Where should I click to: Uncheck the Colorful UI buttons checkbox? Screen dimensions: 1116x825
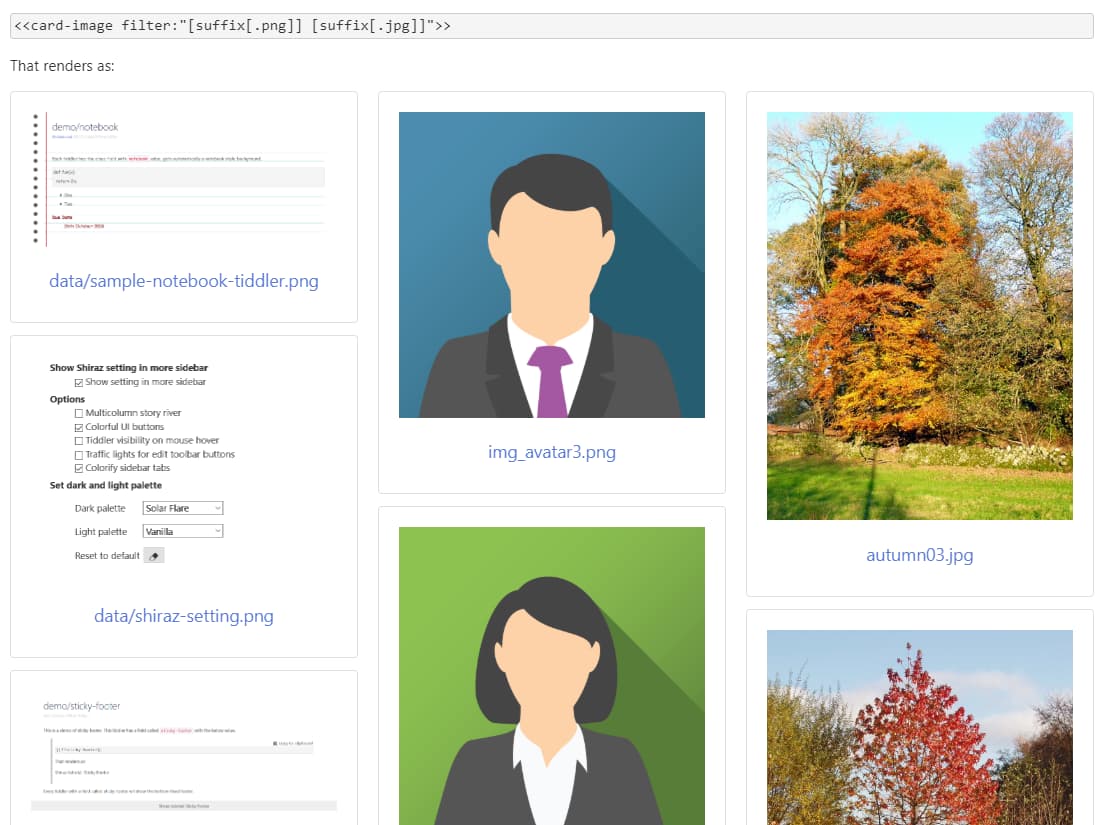pyautogui.click(x=79, y=427)
